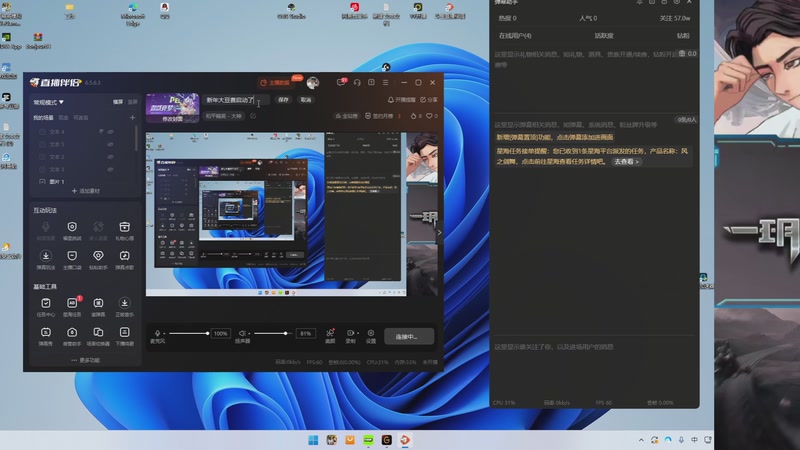Click the boxed exclamation icon beside the headset
Image resolution: width=800 pixels, height=450 pixels.
pyautogui.click(x=371, y=82)
